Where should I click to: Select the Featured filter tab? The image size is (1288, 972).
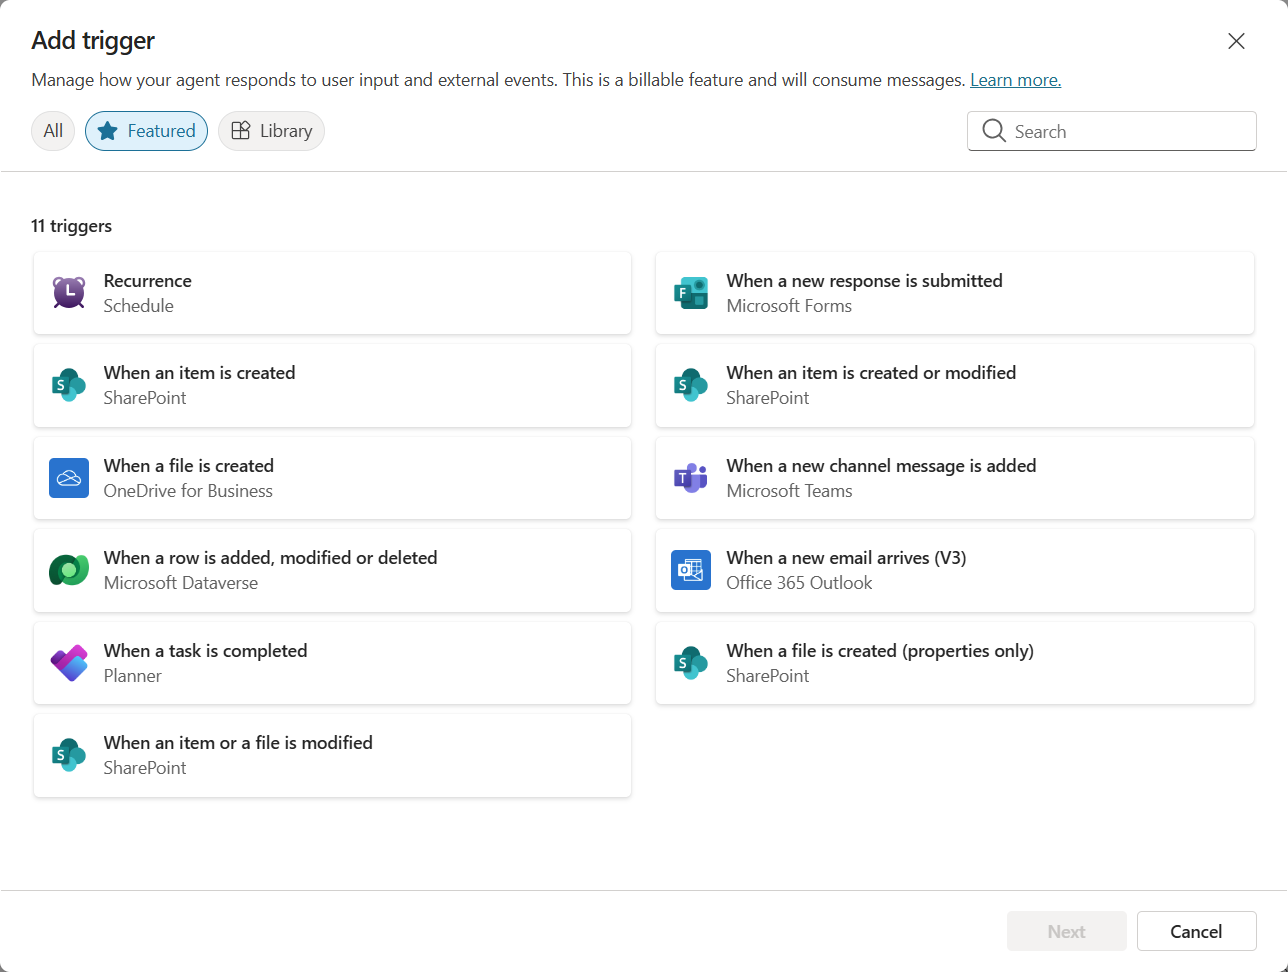pyautogui.click(x=146, y=131)
